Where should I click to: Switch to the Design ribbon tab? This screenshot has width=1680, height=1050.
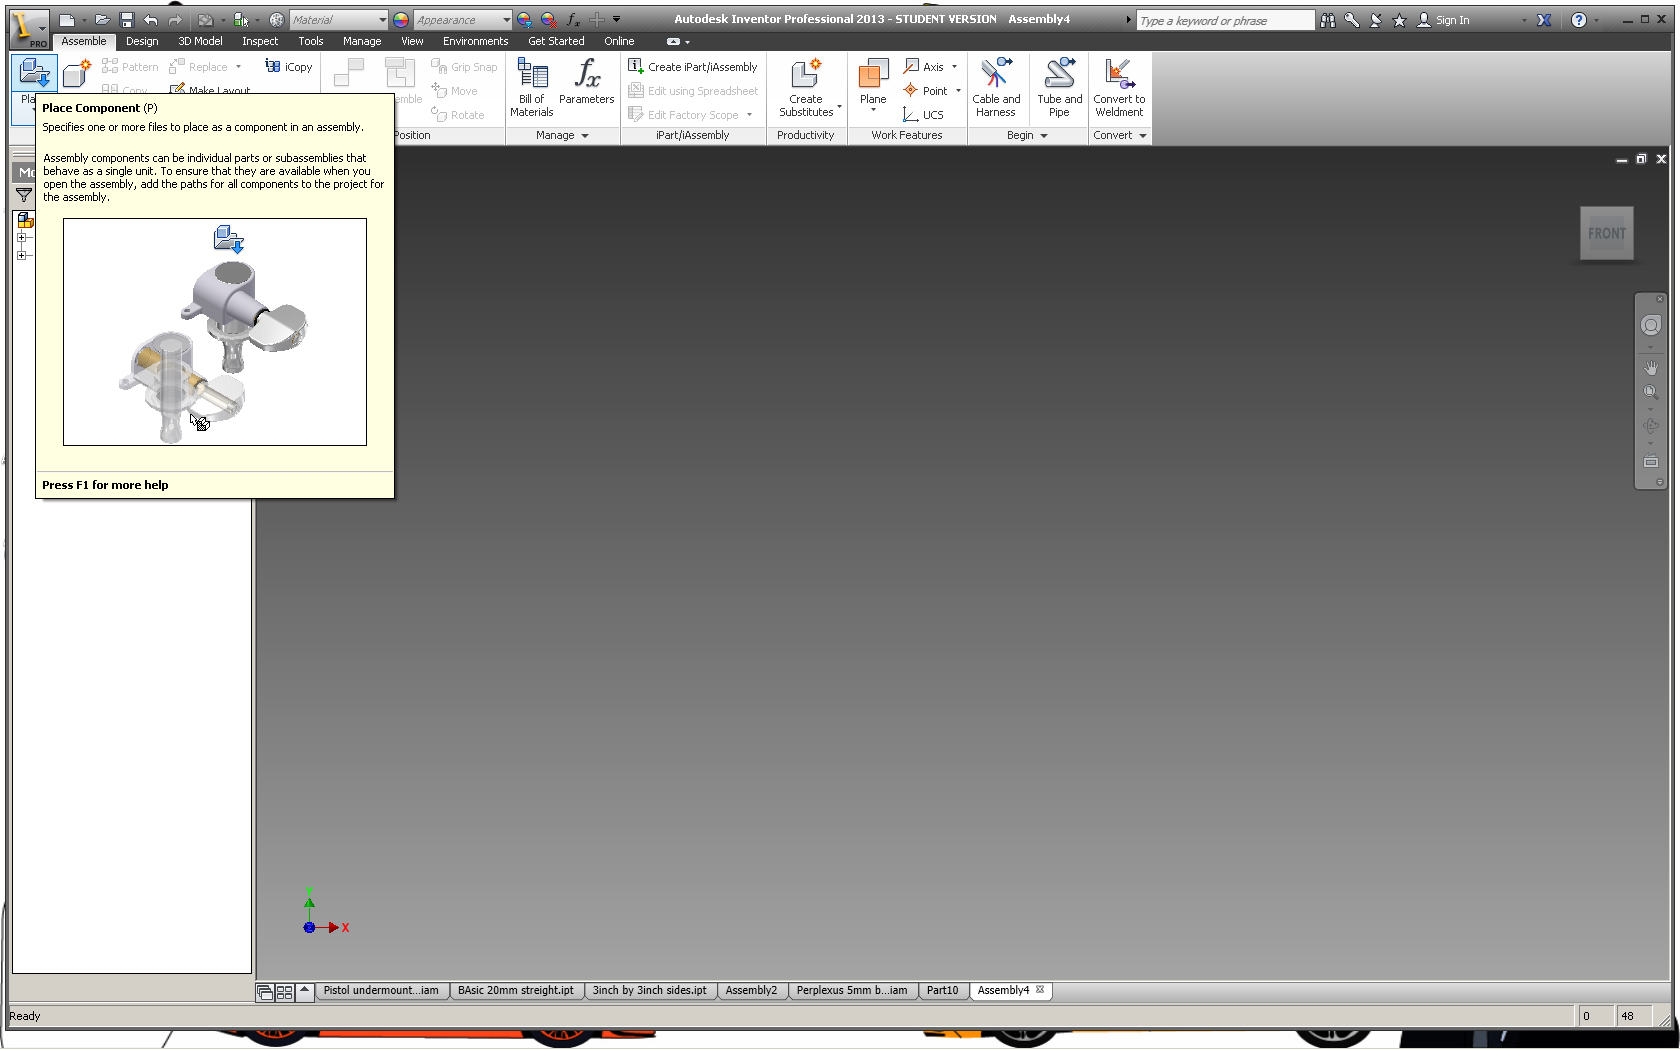tap(142, 41)
